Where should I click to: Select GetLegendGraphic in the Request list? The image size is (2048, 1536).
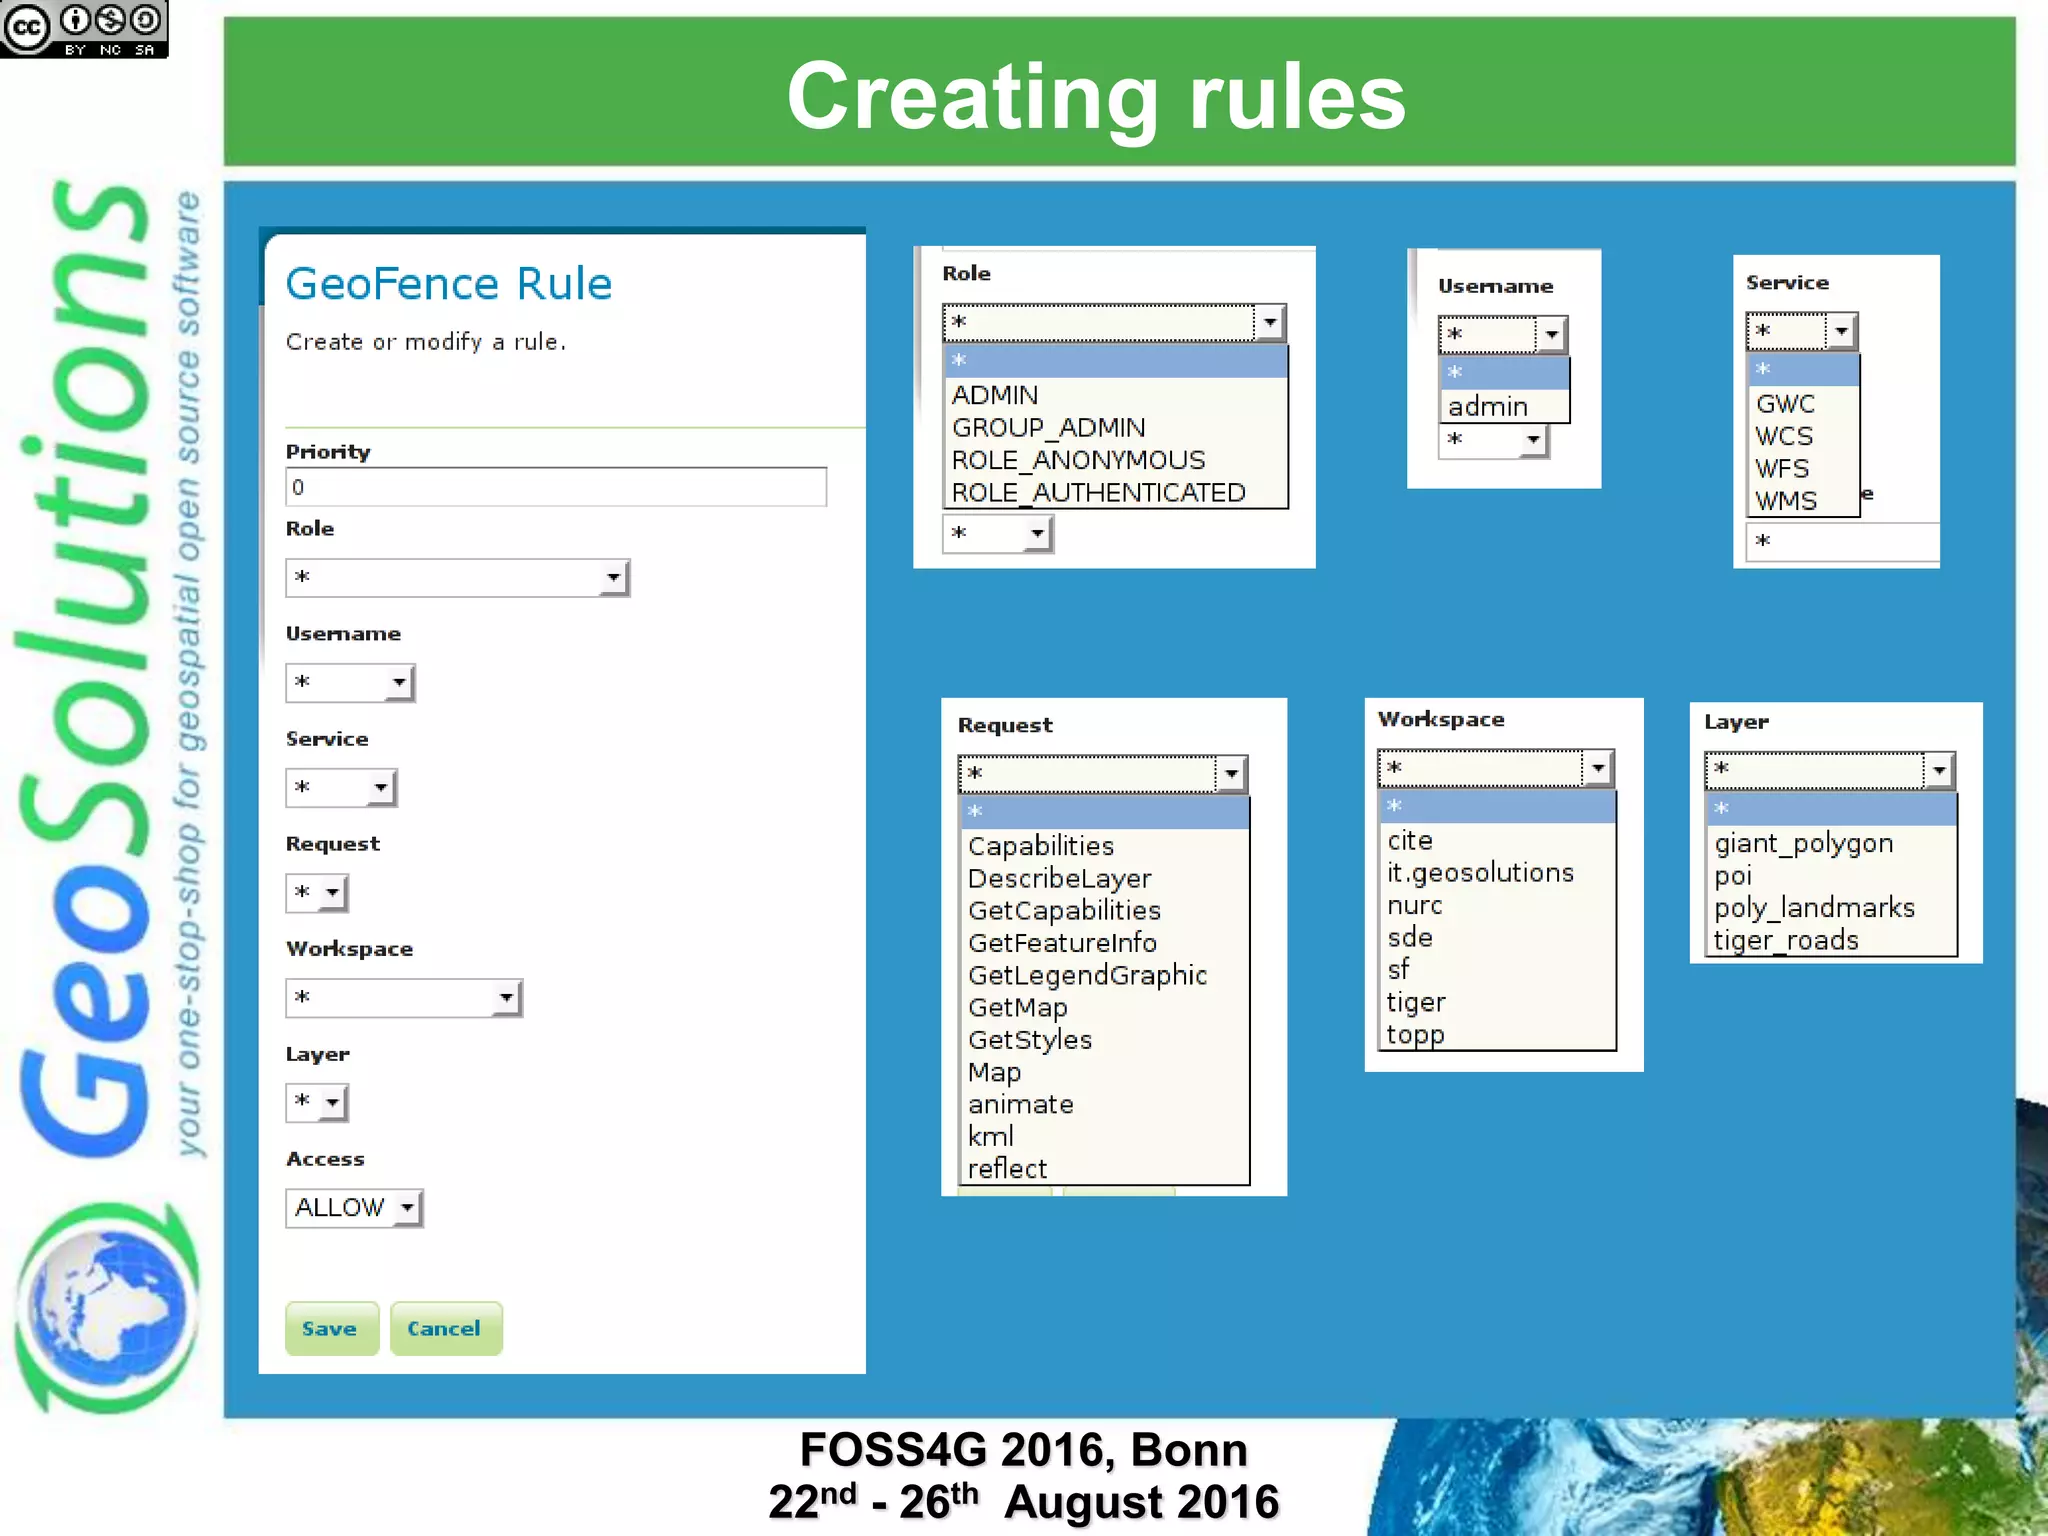point(1105,975)
